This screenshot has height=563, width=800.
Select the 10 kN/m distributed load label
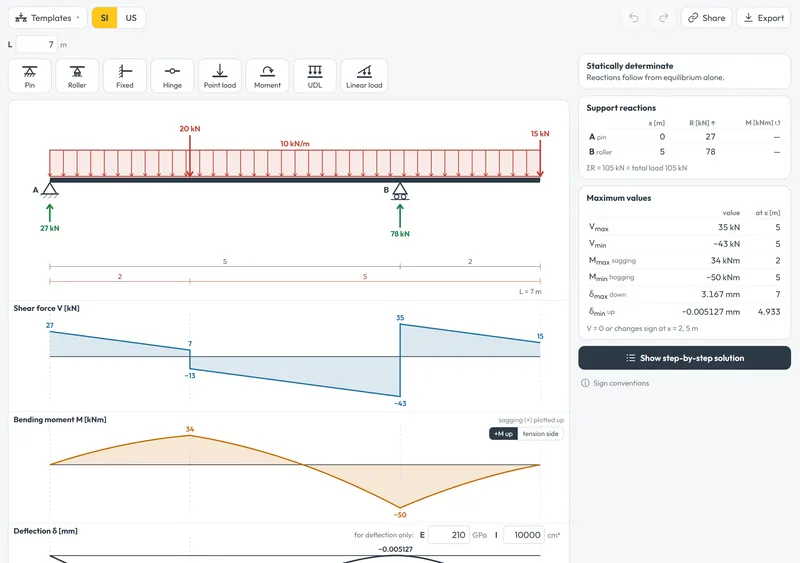pyautogui.click(x=294, y=143)
